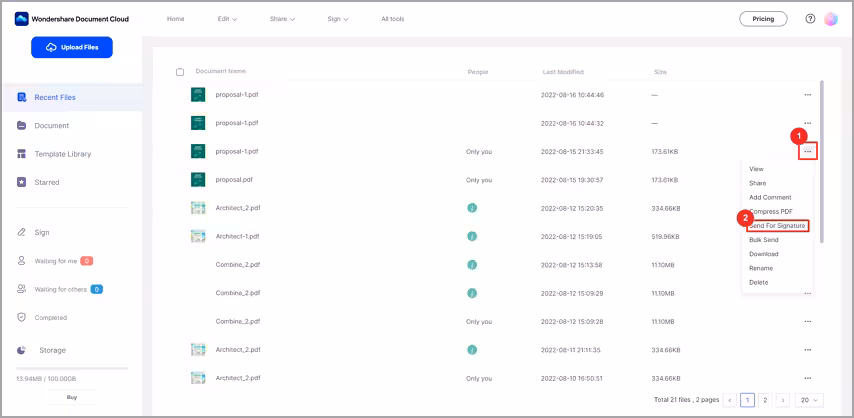Open file name proposal.pdf
Screen dimensions: 854x418
pos(234,180)
